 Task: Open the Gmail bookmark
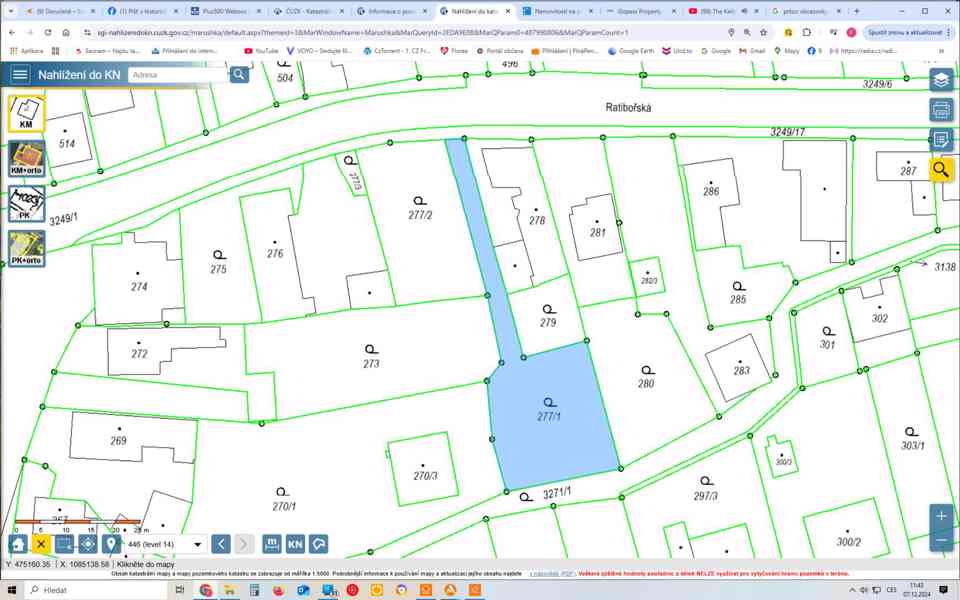click(752, 51)
